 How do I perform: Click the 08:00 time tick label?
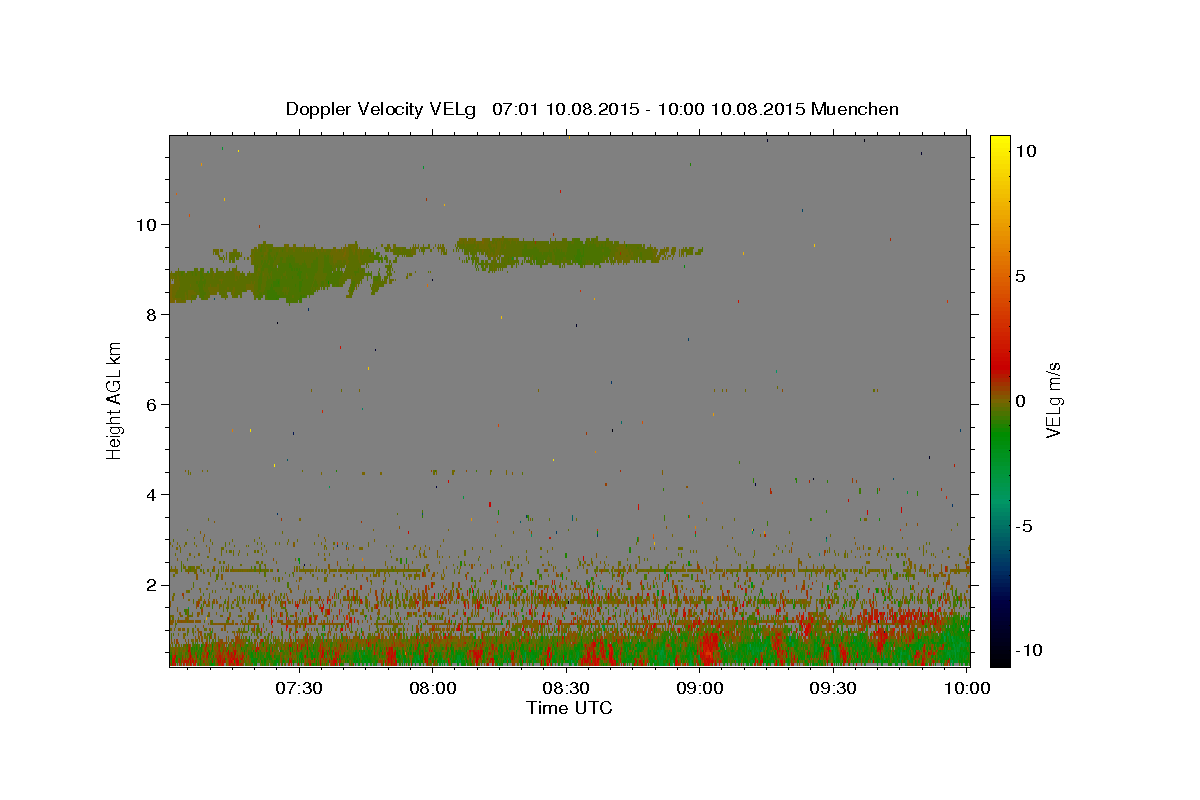[x=433, y=688]
